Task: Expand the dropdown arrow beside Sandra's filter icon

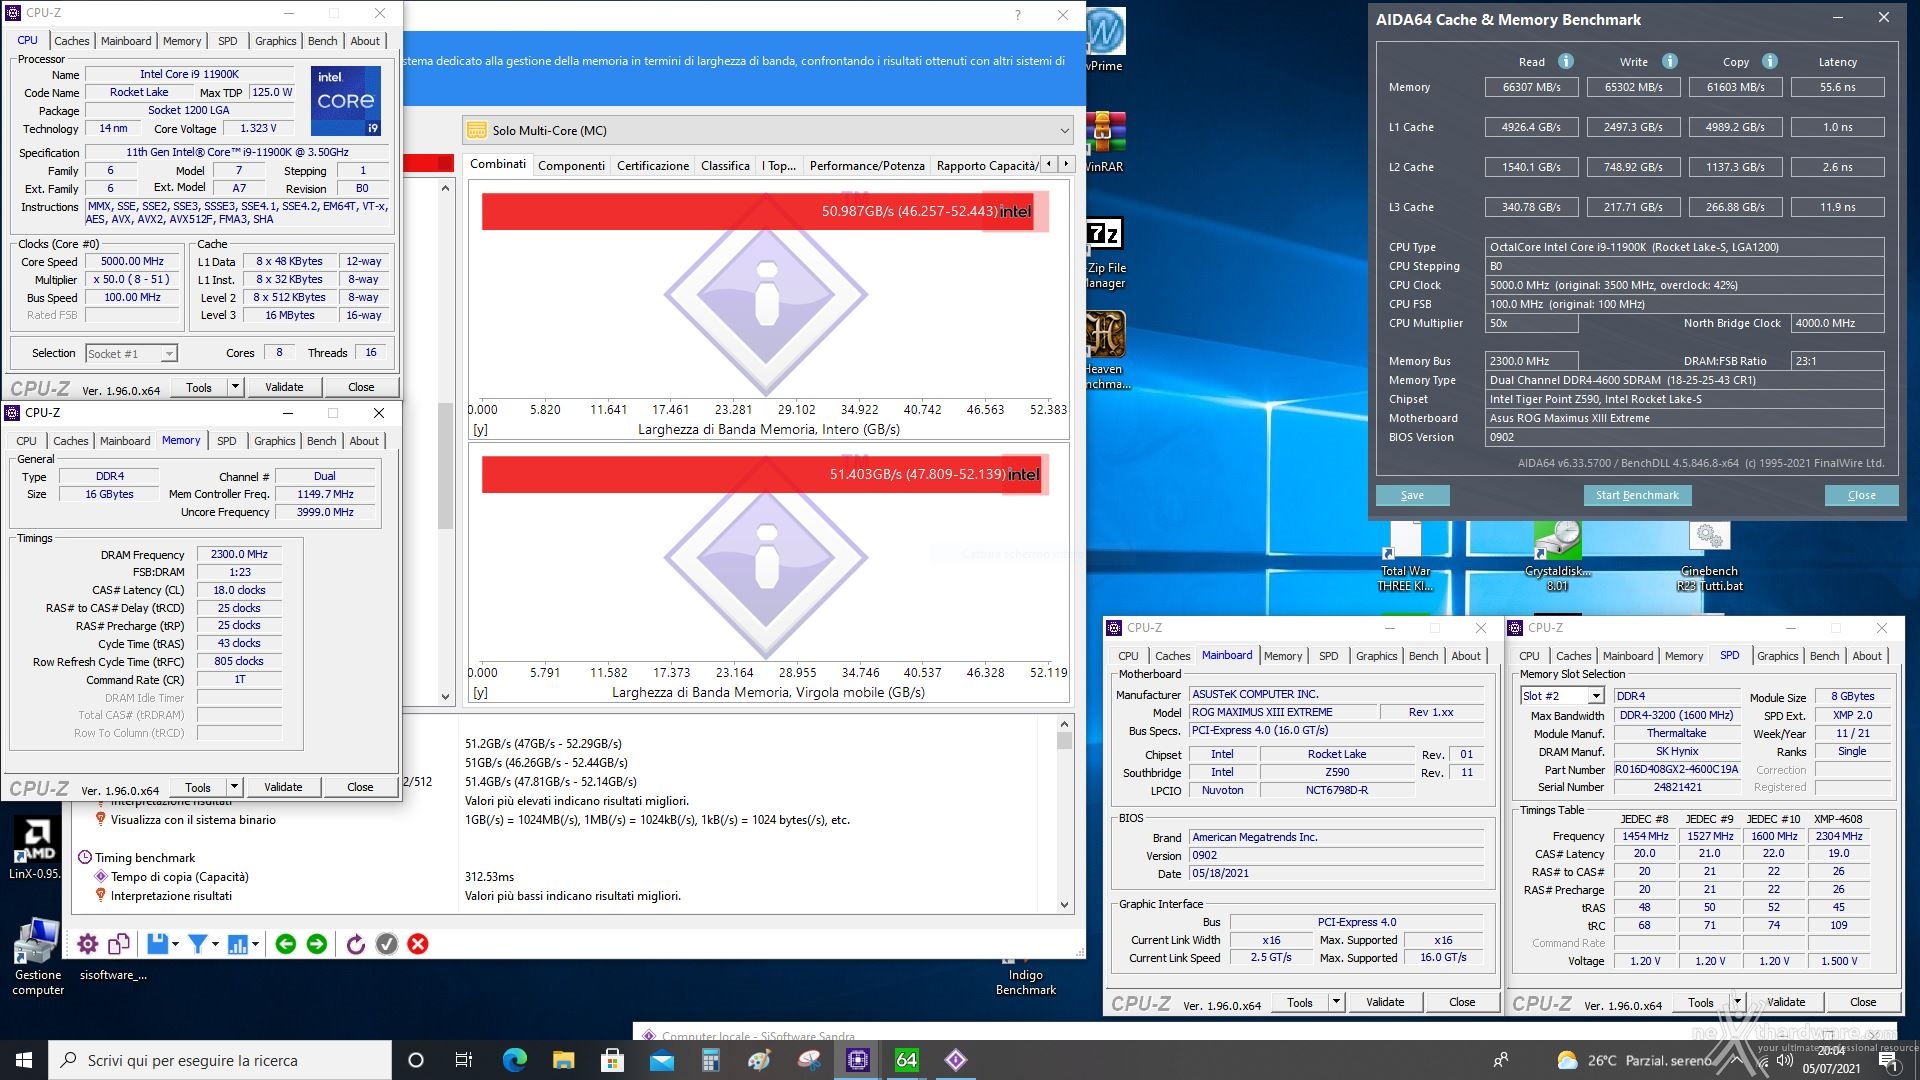Action: pos(215,944)
